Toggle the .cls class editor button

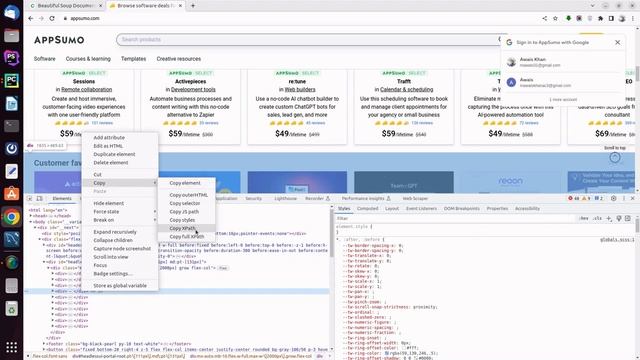(598, 218)
